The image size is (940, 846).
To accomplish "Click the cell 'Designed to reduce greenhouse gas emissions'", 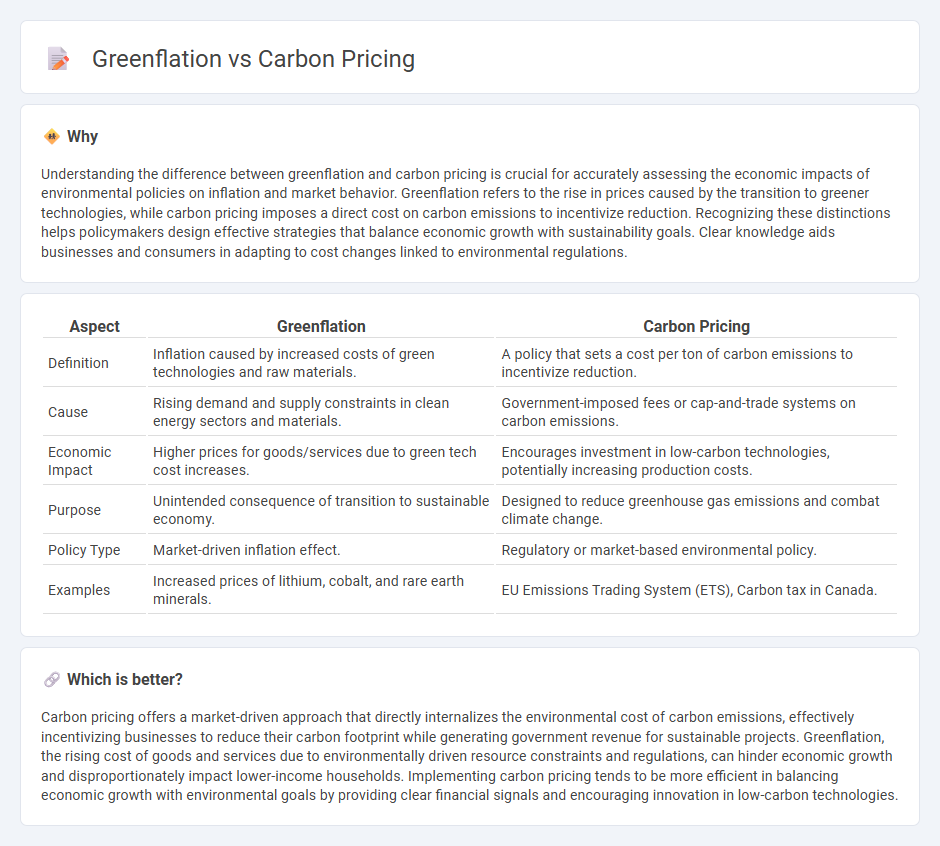I will pos(696,510).
